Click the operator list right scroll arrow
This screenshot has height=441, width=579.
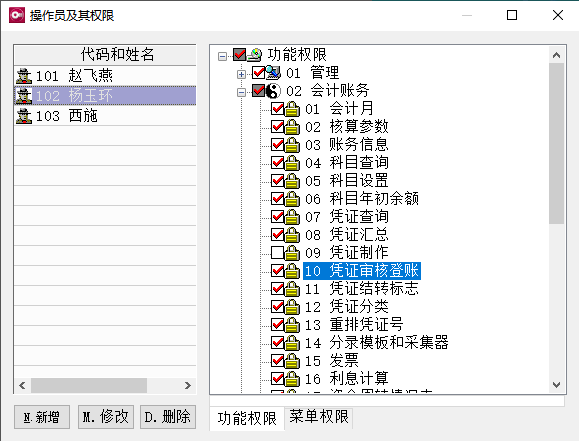pyautogui.click(x=188, y=386)
